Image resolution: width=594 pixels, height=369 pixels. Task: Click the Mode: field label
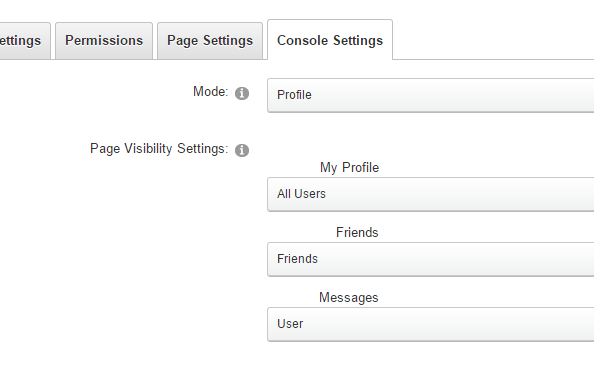coord(211,91)
